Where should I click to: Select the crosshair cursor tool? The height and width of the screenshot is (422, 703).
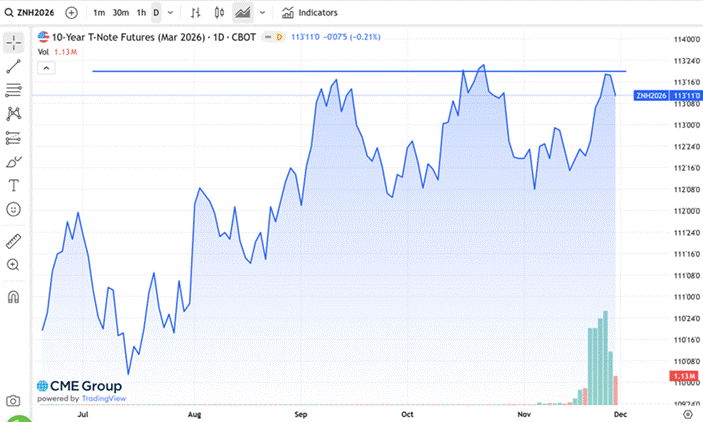click(x=13, y=43)
